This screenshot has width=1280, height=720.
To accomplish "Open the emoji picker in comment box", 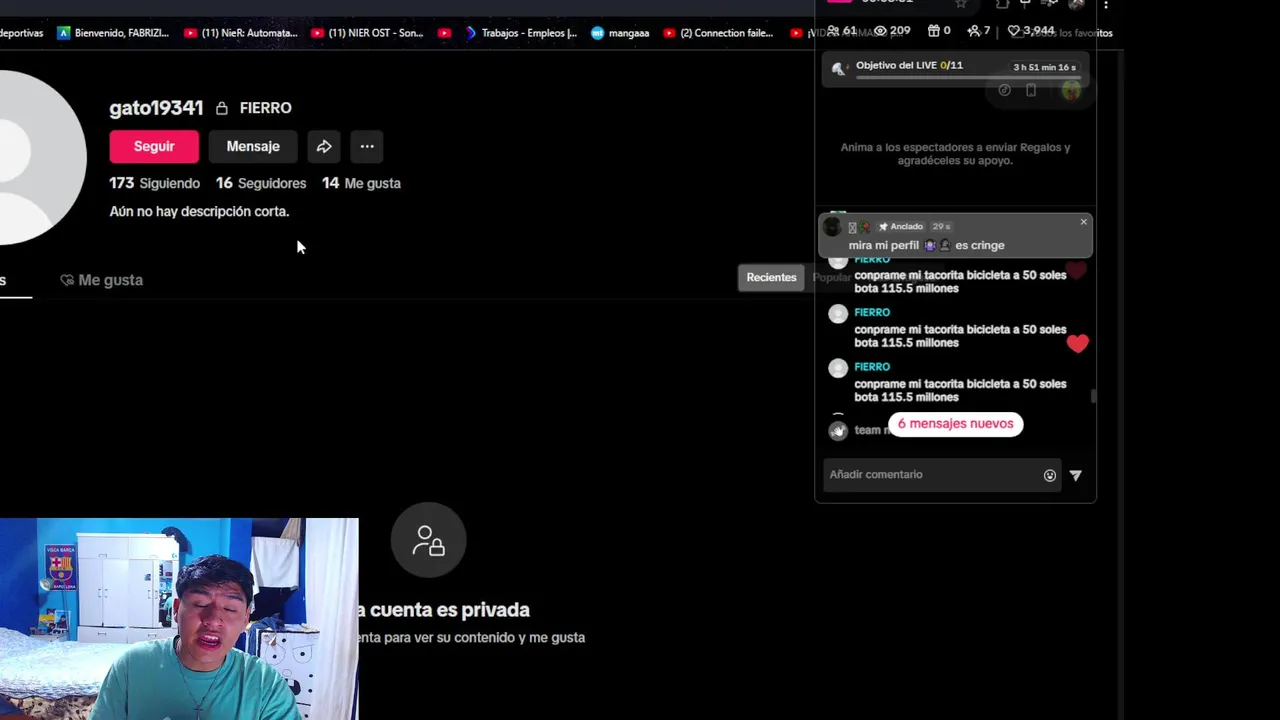I will tap(1050, 475).
